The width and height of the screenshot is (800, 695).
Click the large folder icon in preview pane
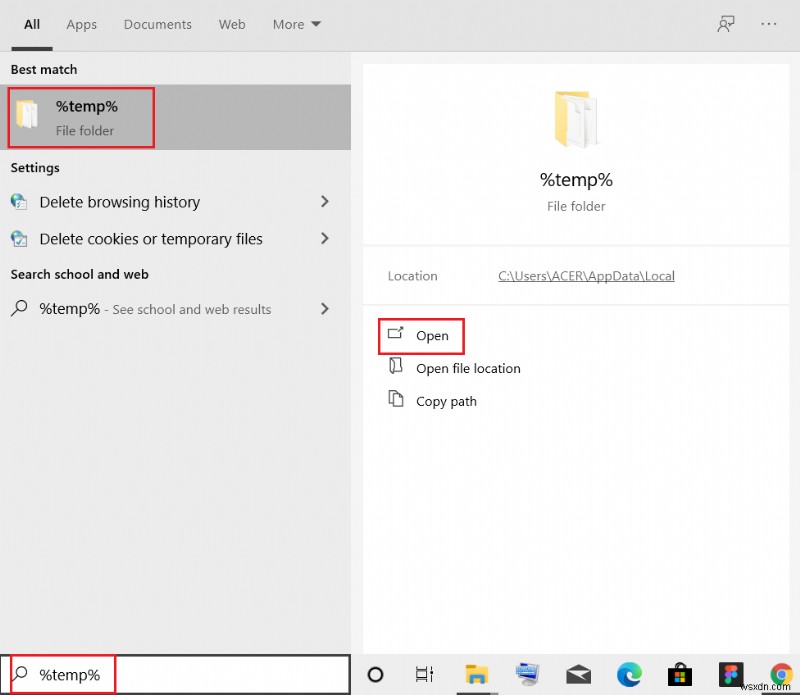coord(576,119)
